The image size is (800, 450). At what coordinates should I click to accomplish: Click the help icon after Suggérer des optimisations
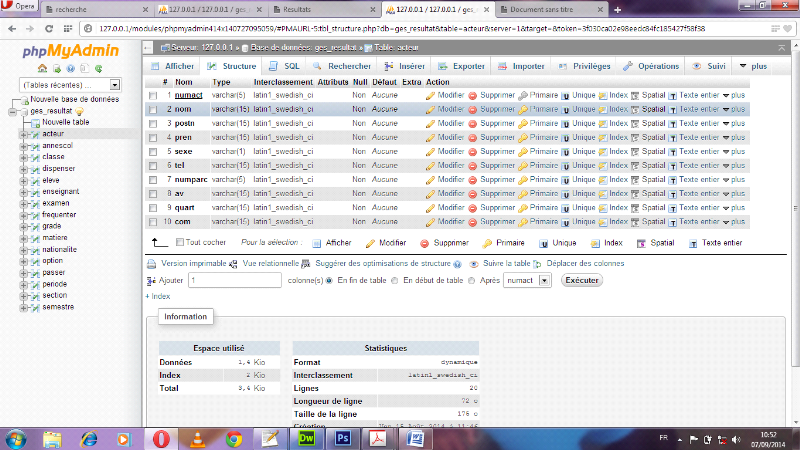pyautogui.click(x=458, y=264)
